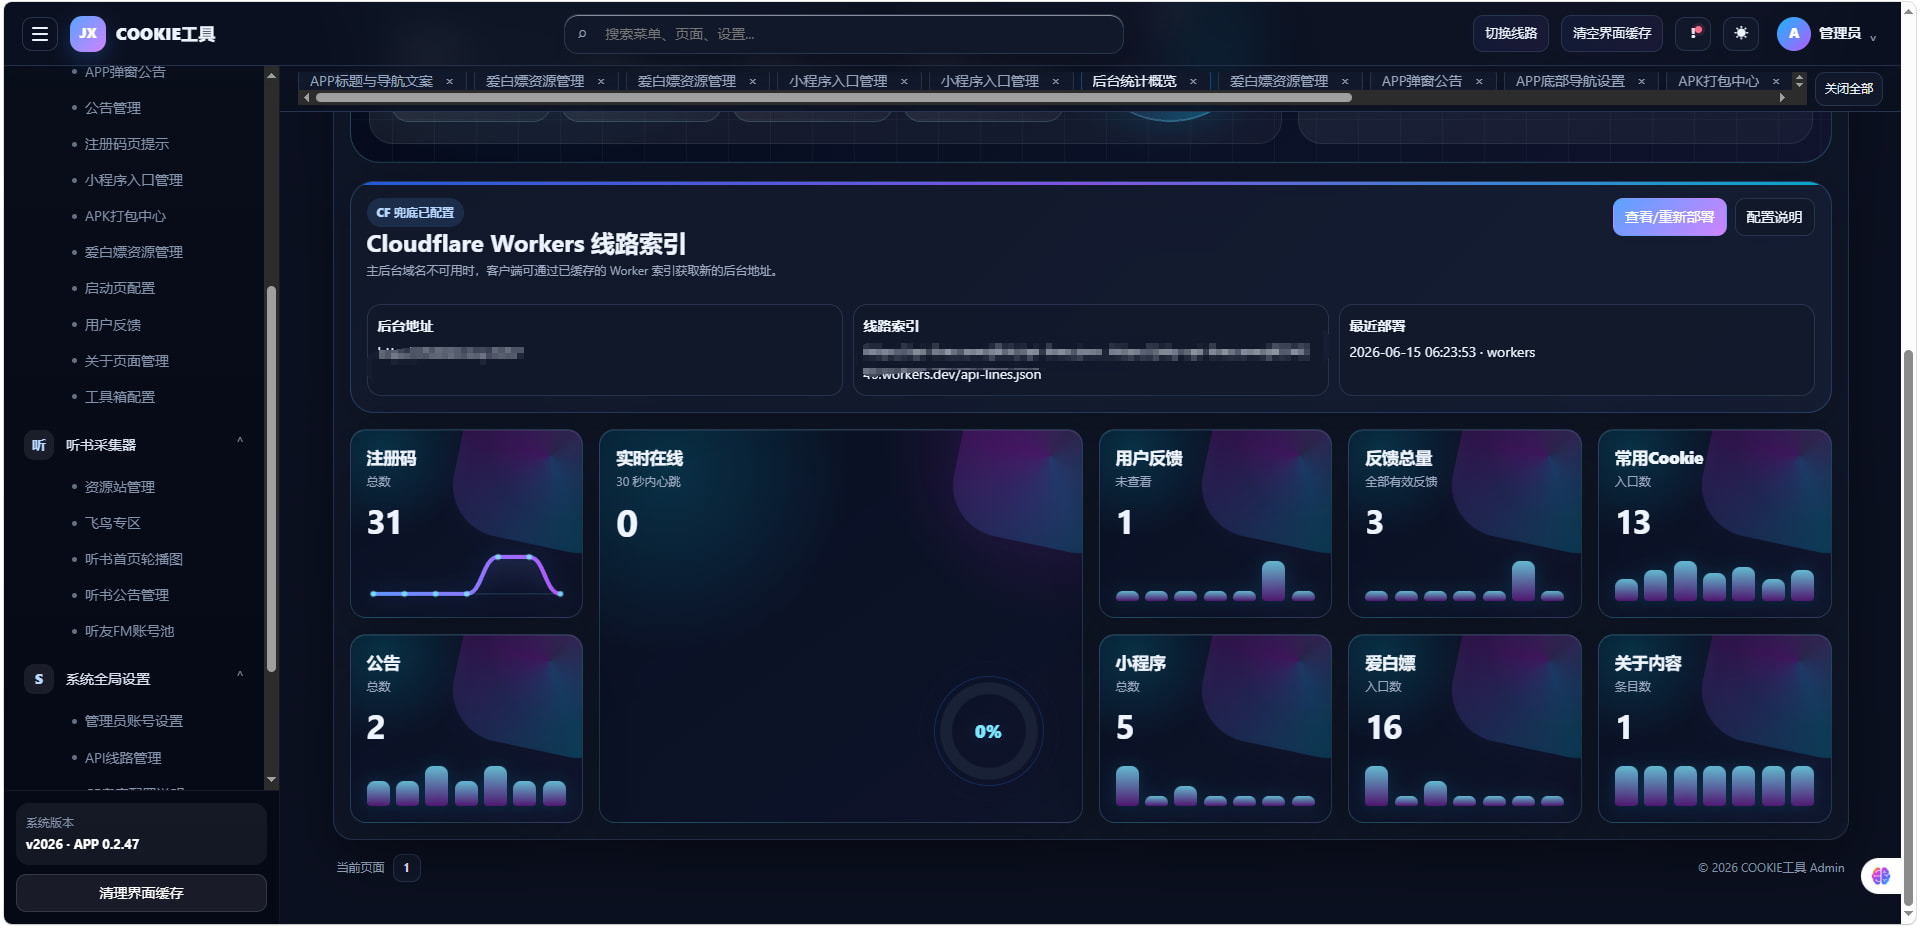Image resolution: width=1920 pixels, height=928 pixels.
Task: Click the 用户反馈 unread stat card
Action: coord(1215,523)
